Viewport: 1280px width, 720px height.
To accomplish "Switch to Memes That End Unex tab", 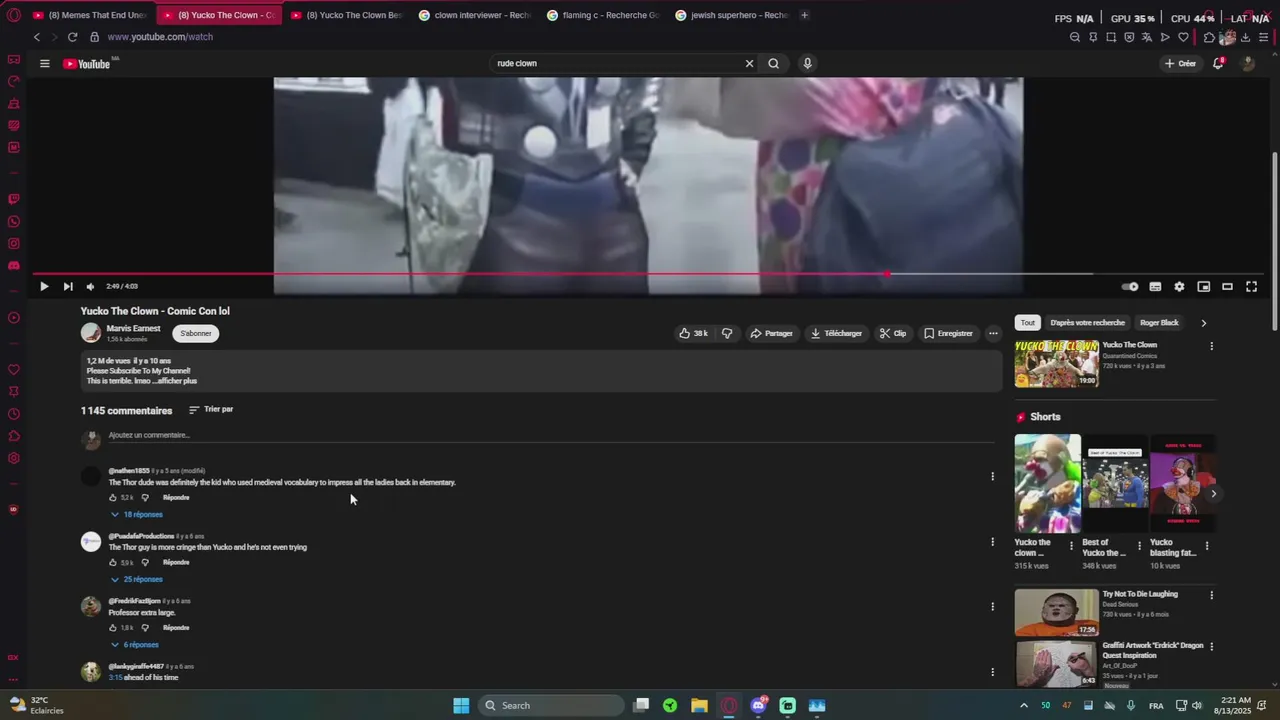I will coord(90,15).
